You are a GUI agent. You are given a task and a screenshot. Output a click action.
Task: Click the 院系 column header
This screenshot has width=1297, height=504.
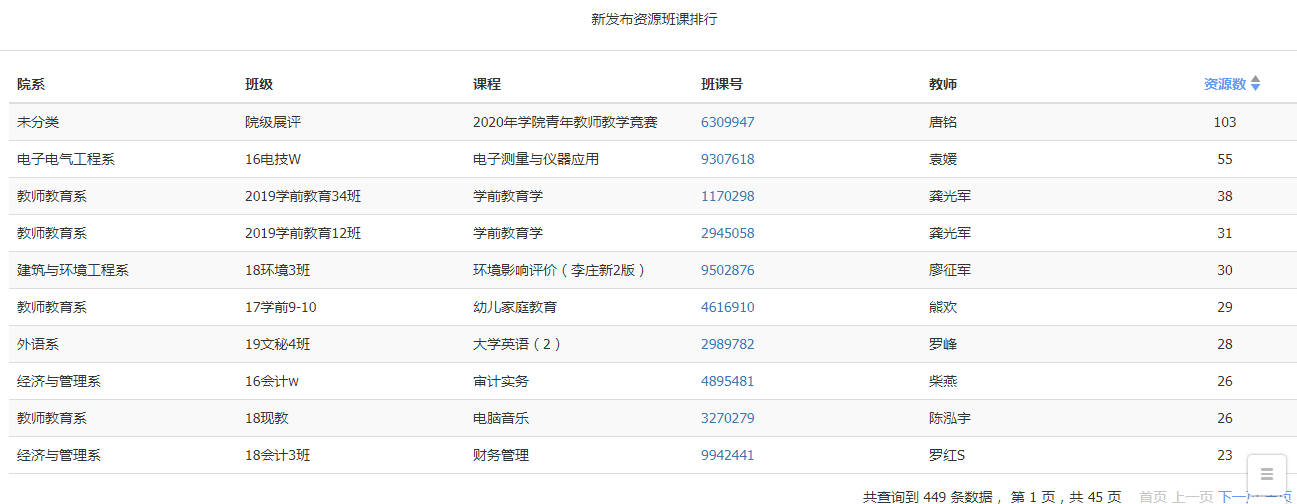(31, 84)
